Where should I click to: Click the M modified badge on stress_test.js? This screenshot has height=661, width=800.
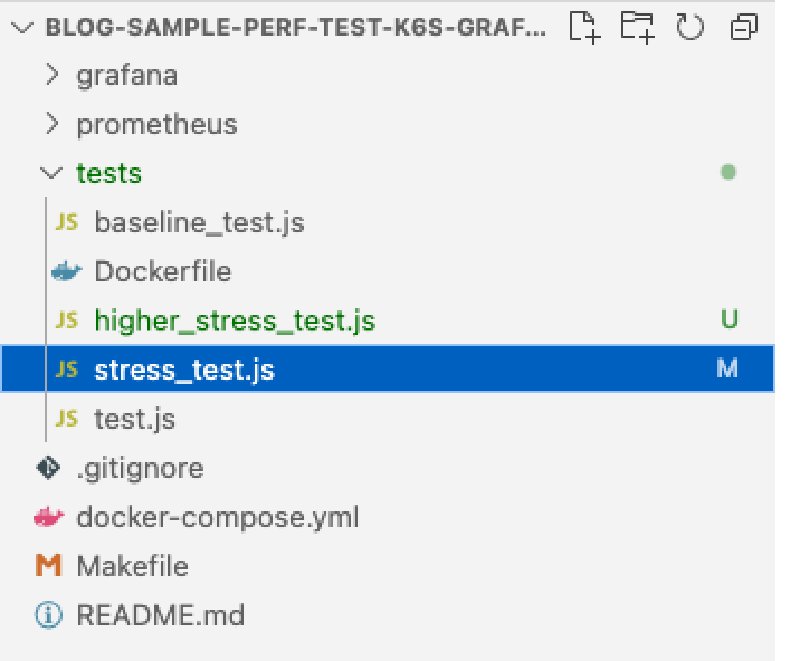point(727,368)
